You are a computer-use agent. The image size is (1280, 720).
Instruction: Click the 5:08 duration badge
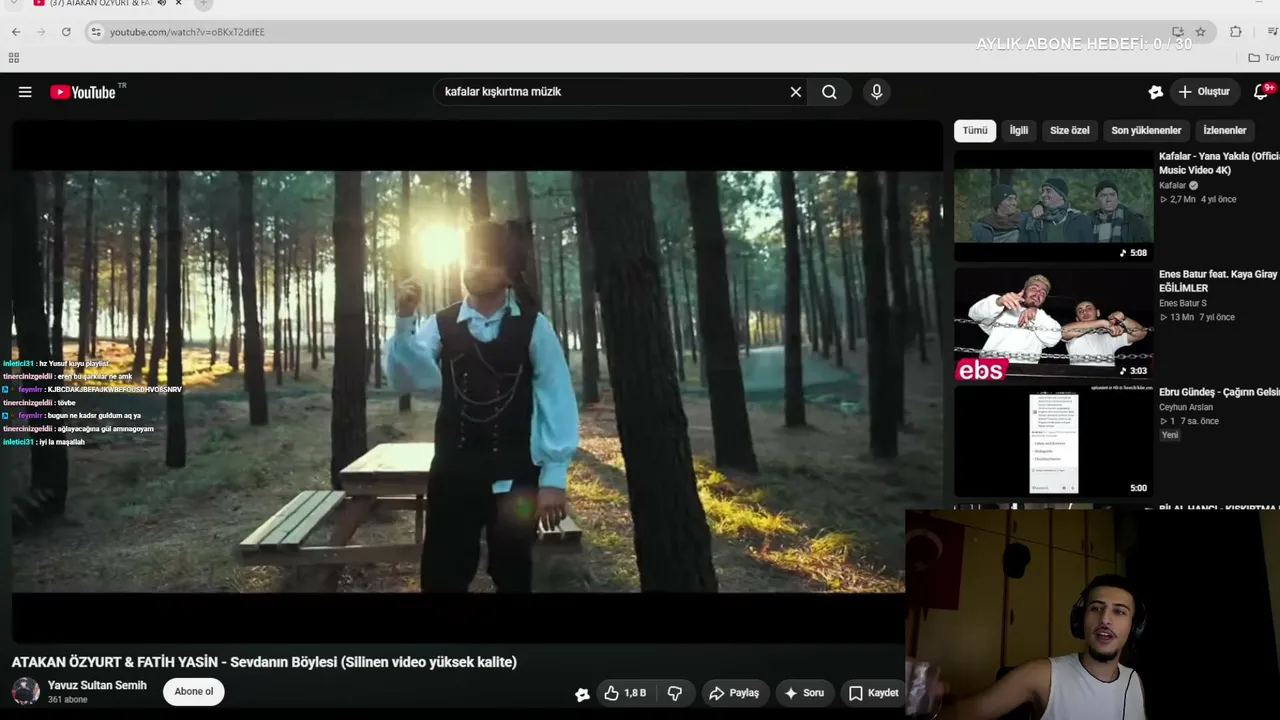point(1134,253)
